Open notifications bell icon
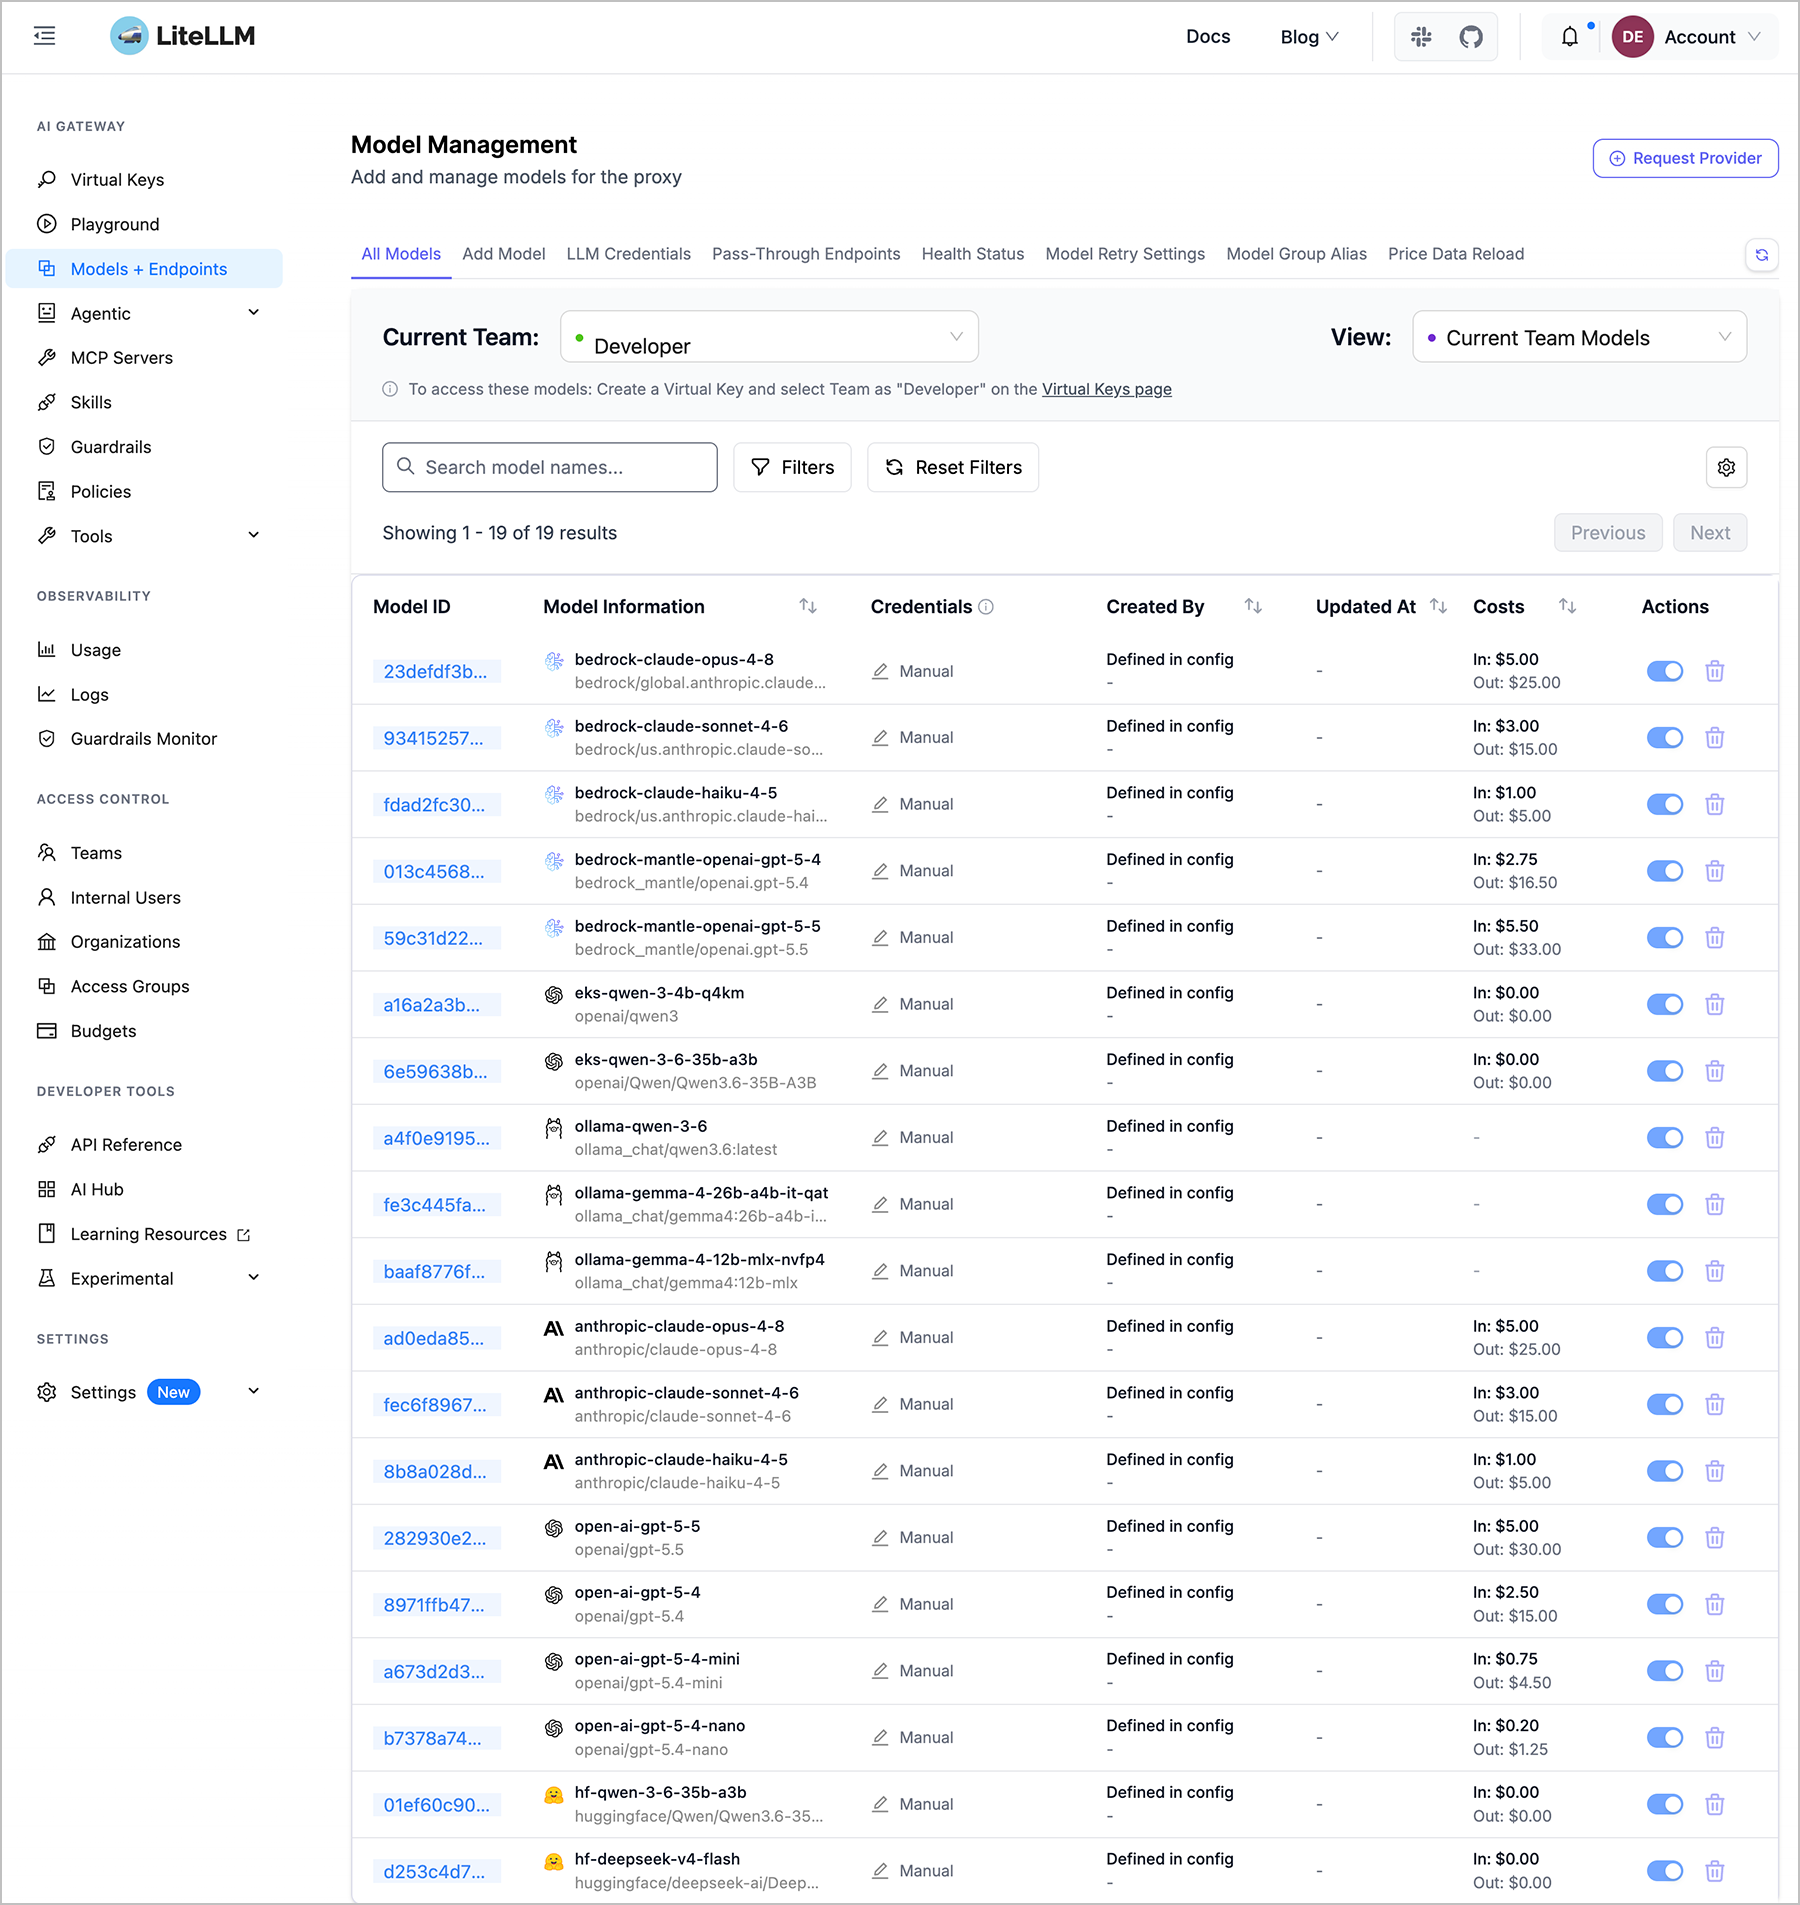Screen dimensions: 1800x1905 point(1570,37)
